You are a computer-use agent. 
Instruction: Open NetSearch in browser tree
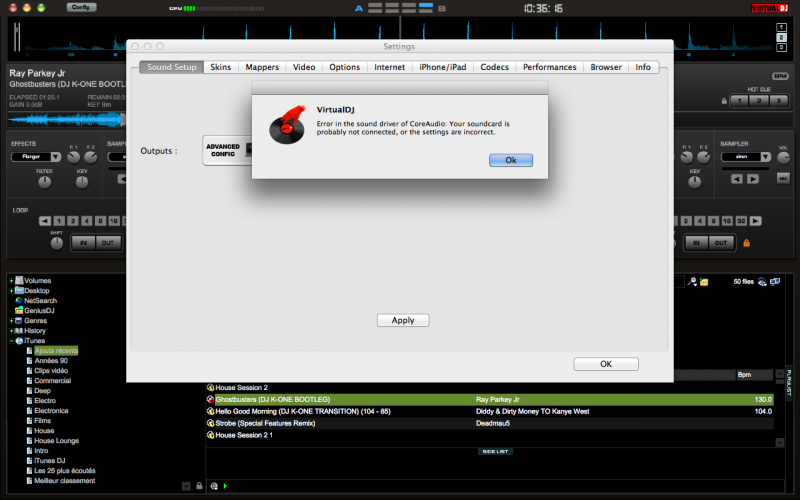tap(40, 301)
